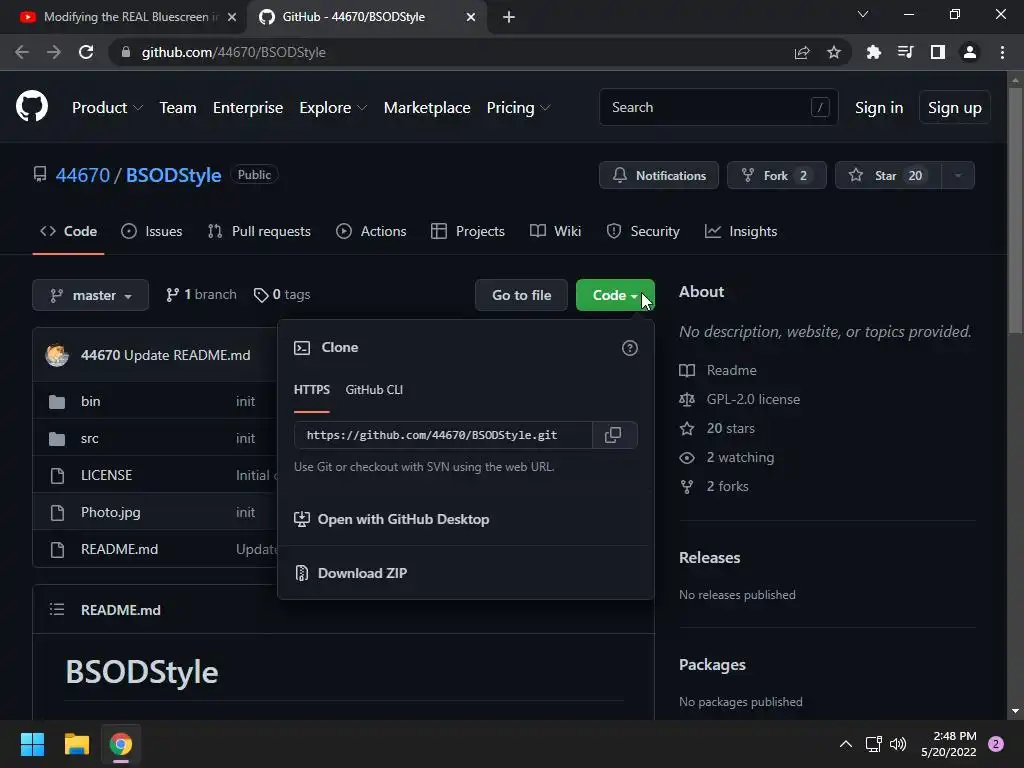
Task: Go back to the previous page
Action: click(22, 52)
